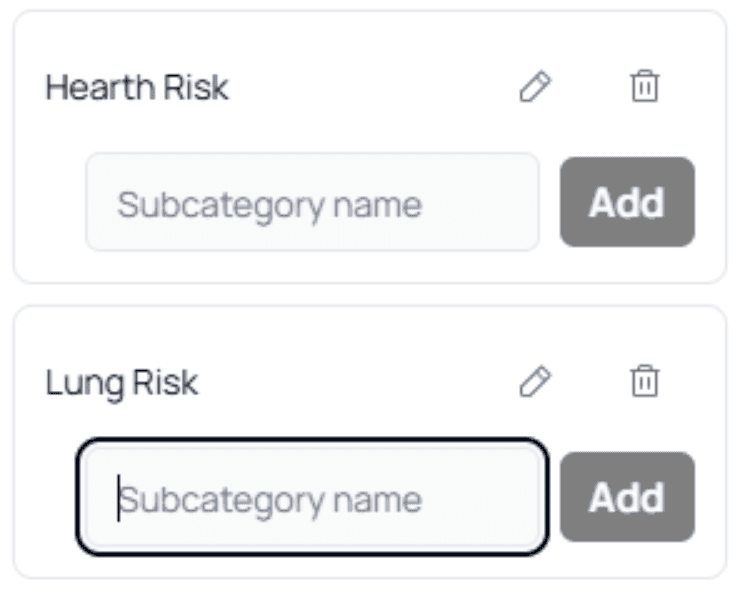Image resolution: width=742 pixels, height=592 pixels.
Task: Click the pencil icon for Lung Risk
Action: pyautogui.click(x=535, y=382)
